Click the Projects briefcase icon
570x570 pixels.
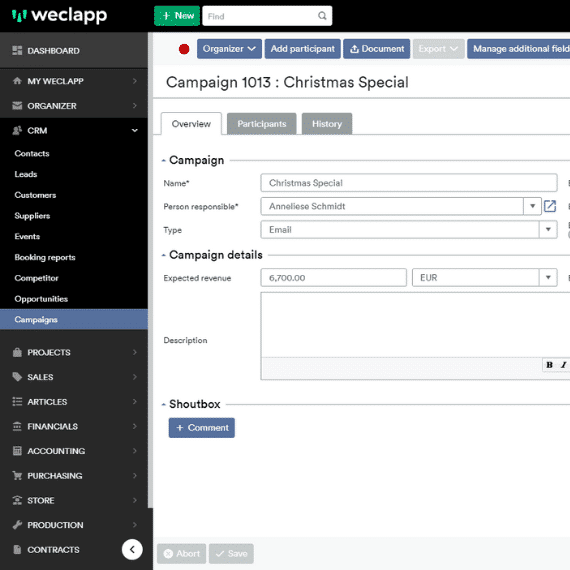click(x=17, y=352)
